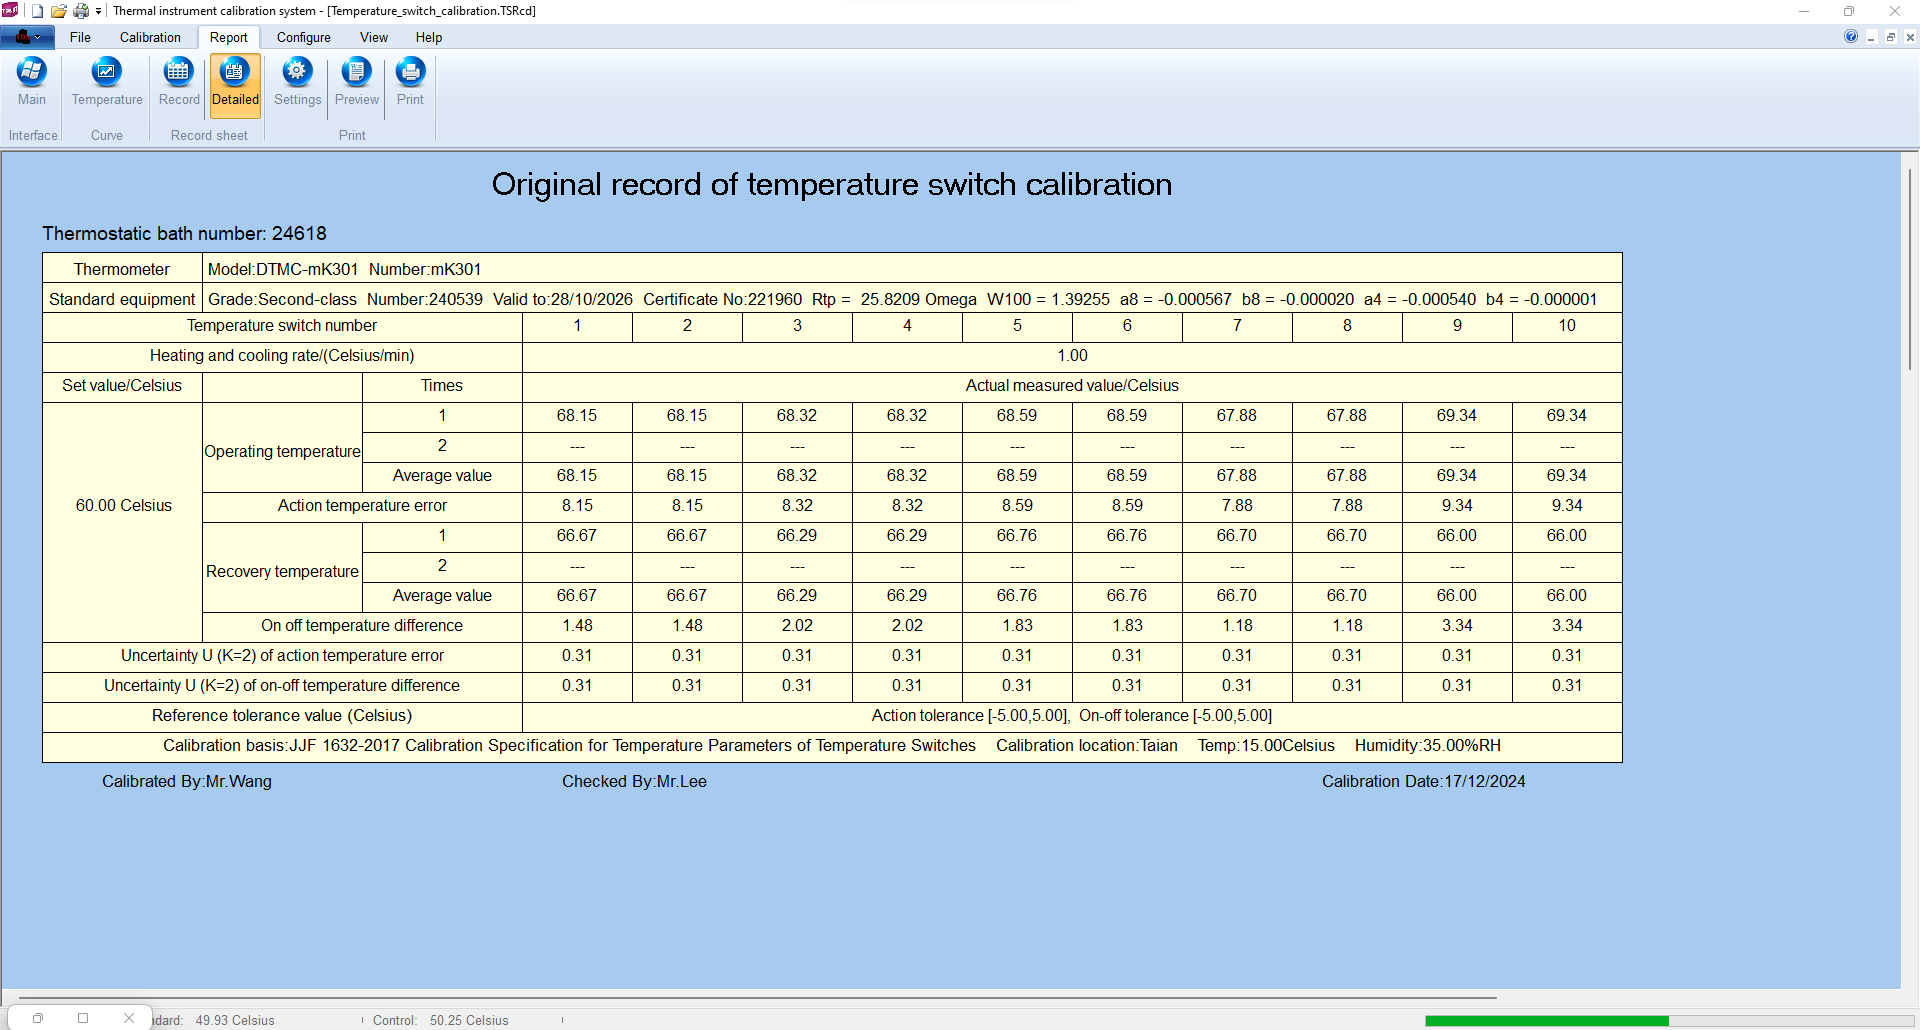Open the File menu
This screenshot has height=1030, width=1920.
click(x=80, y=37)
